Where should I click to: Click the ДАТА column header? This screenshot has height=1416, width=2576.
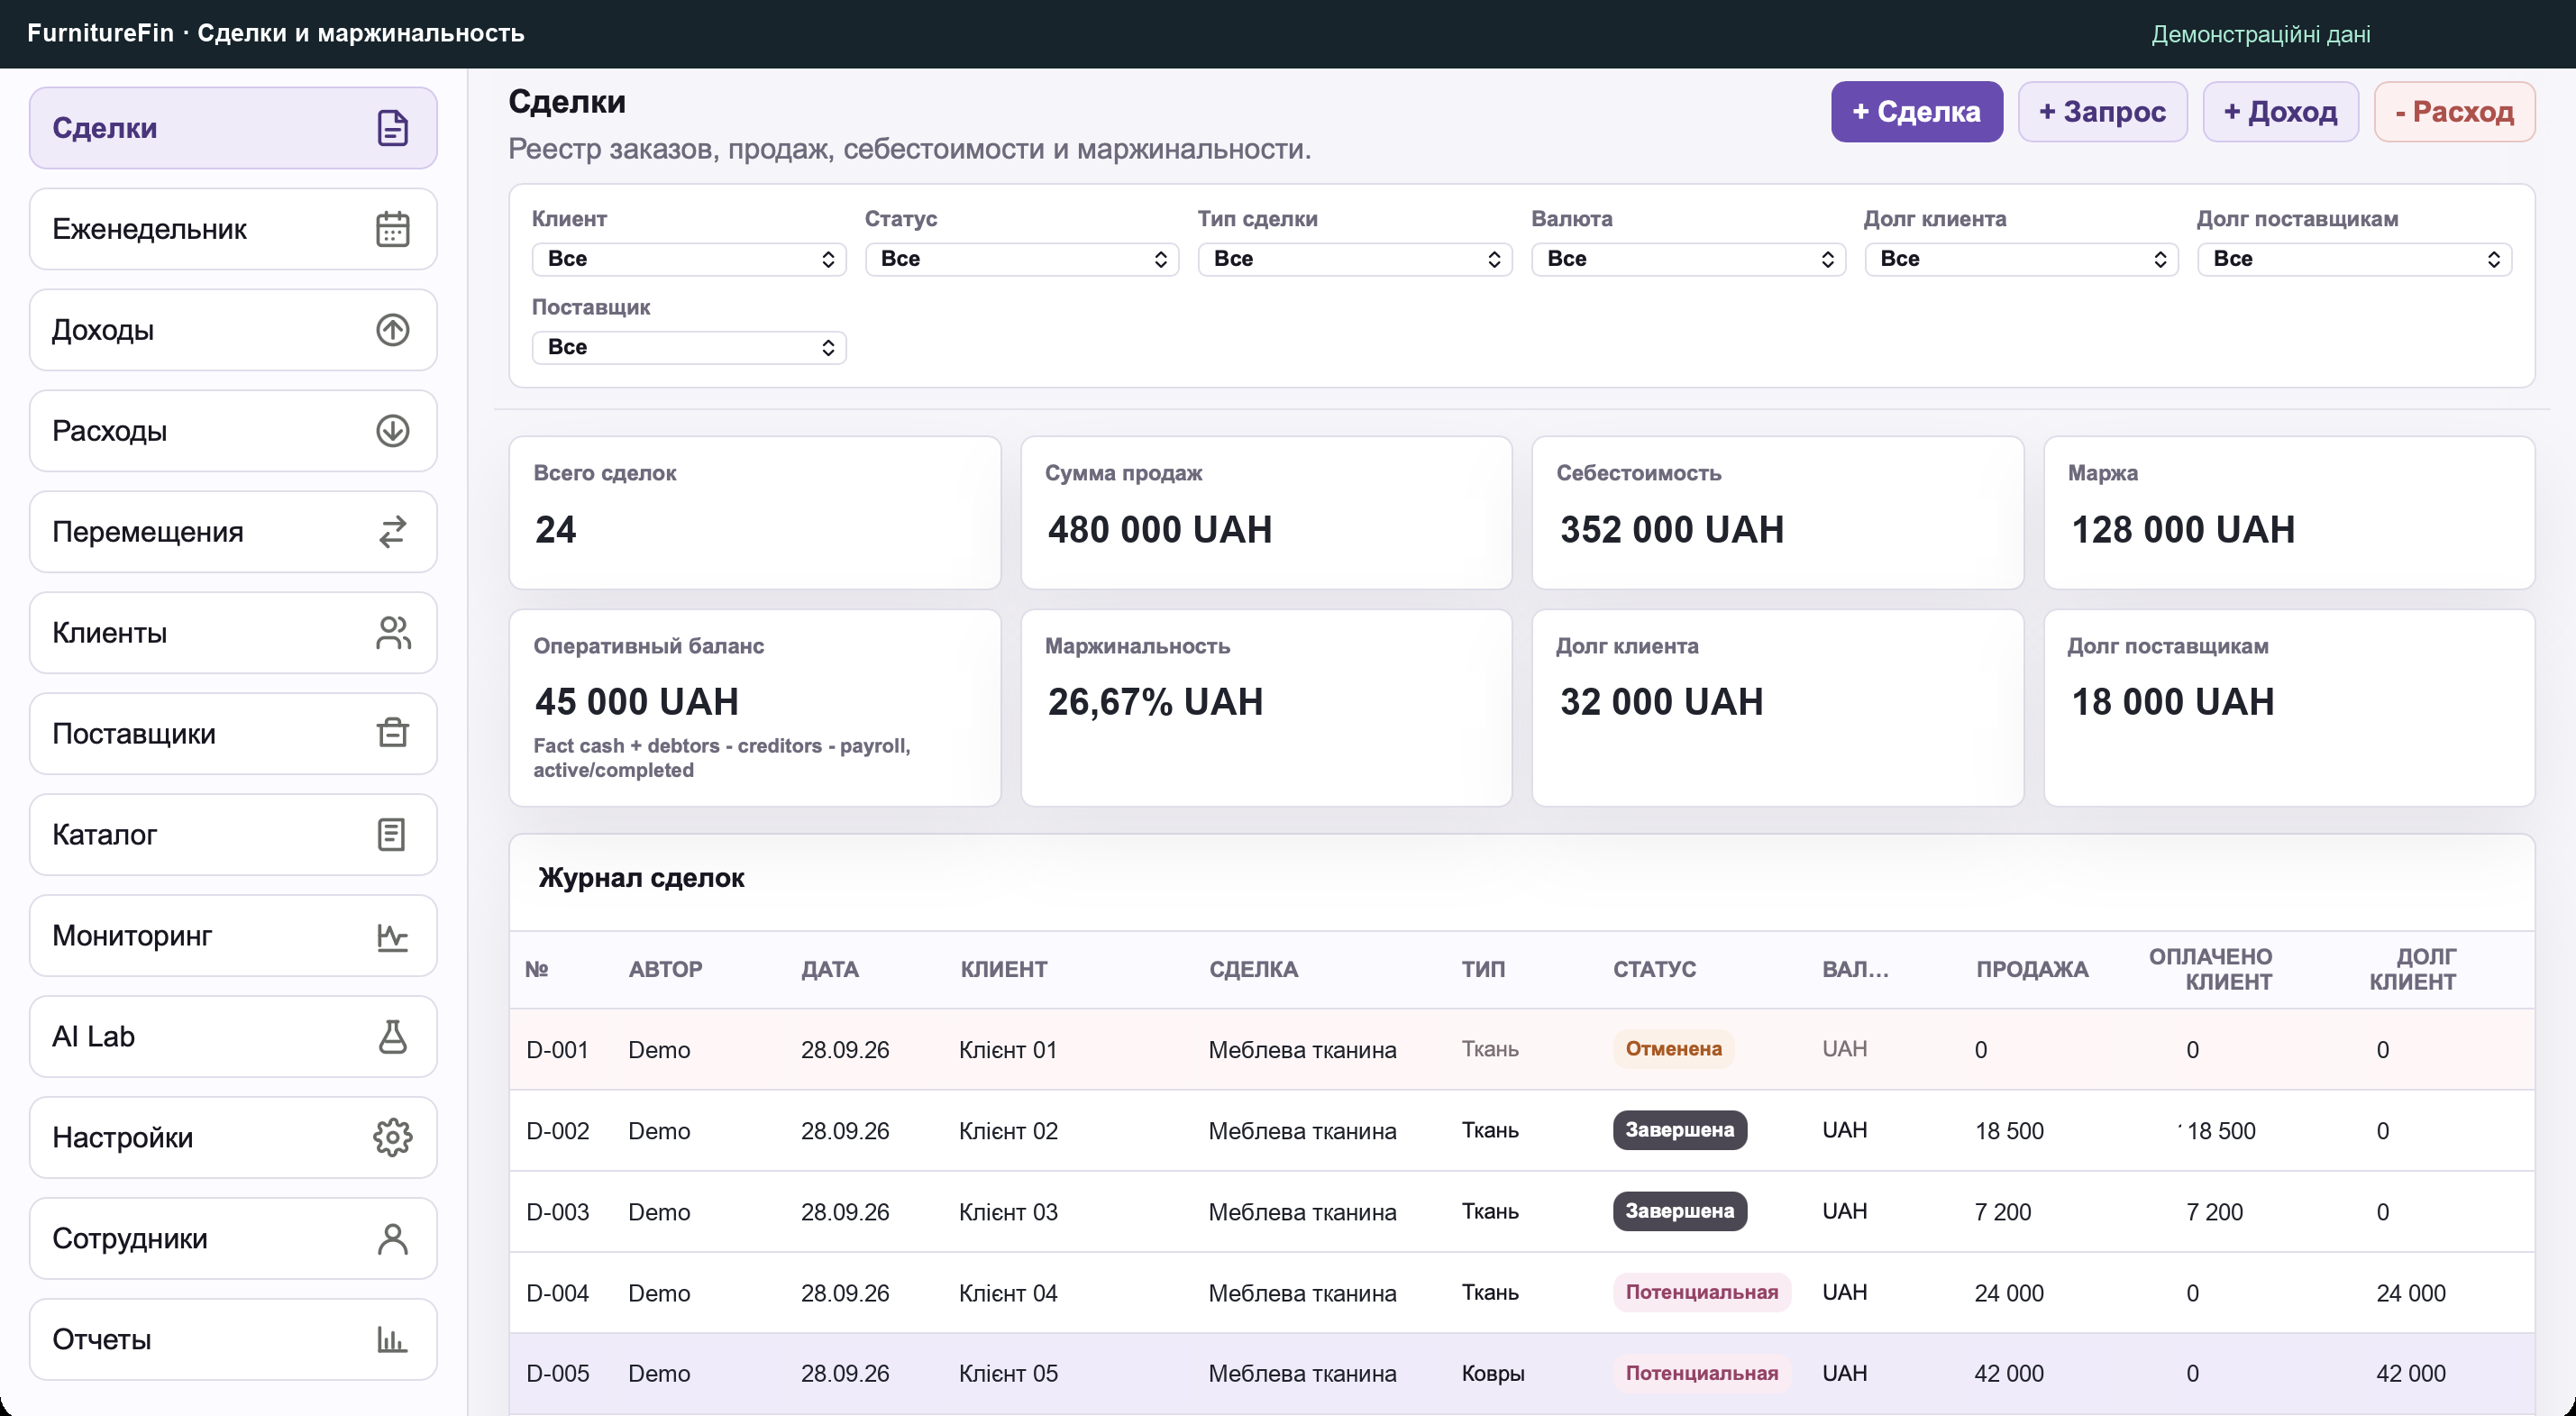(830, 969)
